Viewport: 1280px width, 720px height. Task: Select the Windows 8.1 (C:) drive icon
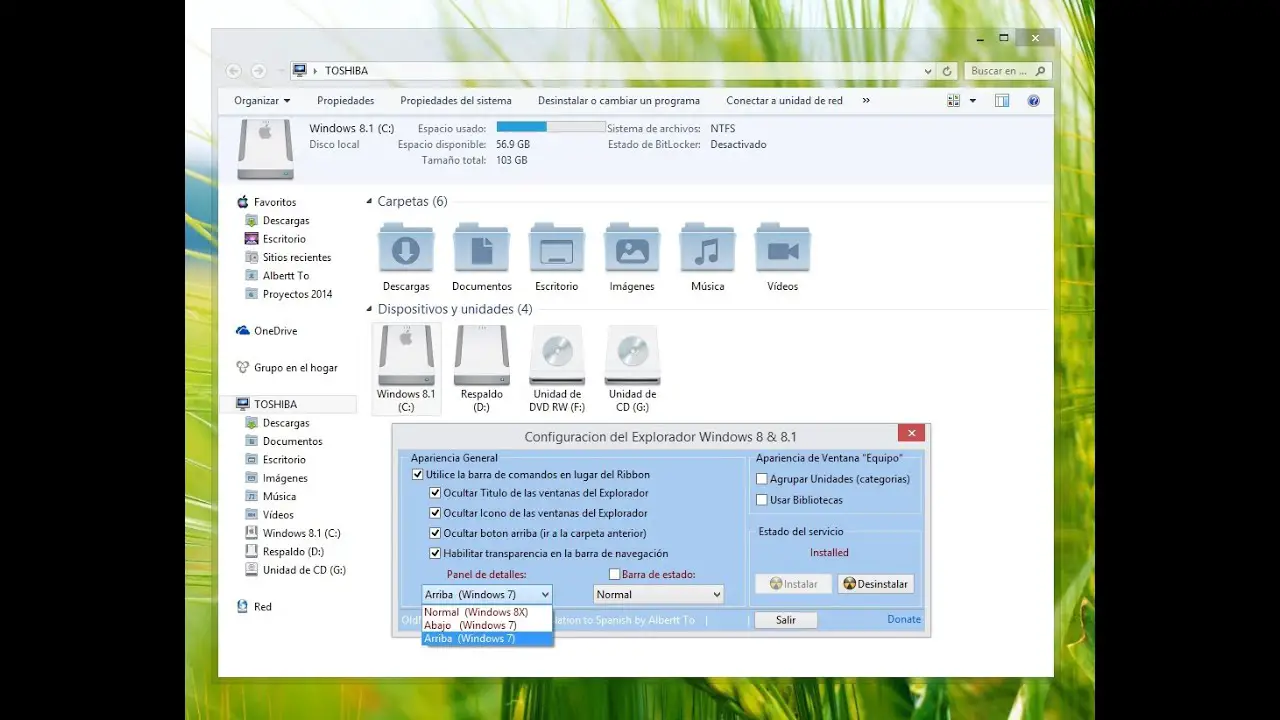406,356
